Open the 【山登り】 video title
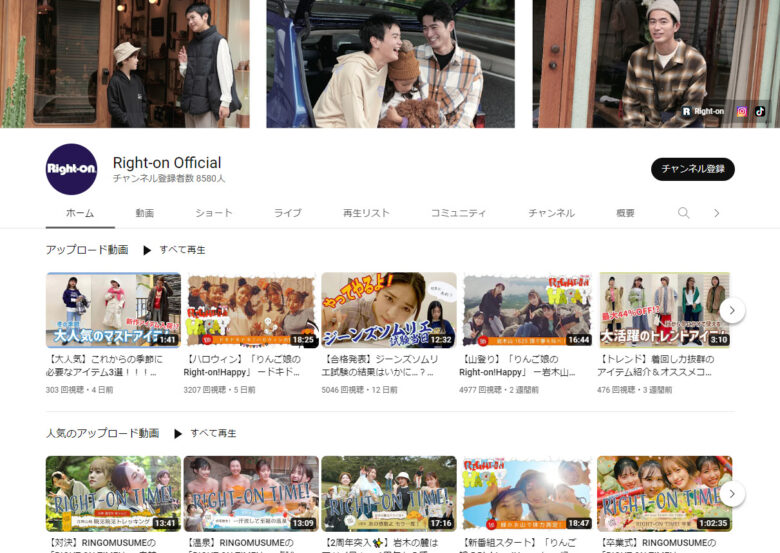Viewport: 780px width, 553px height. coord(517,366)
